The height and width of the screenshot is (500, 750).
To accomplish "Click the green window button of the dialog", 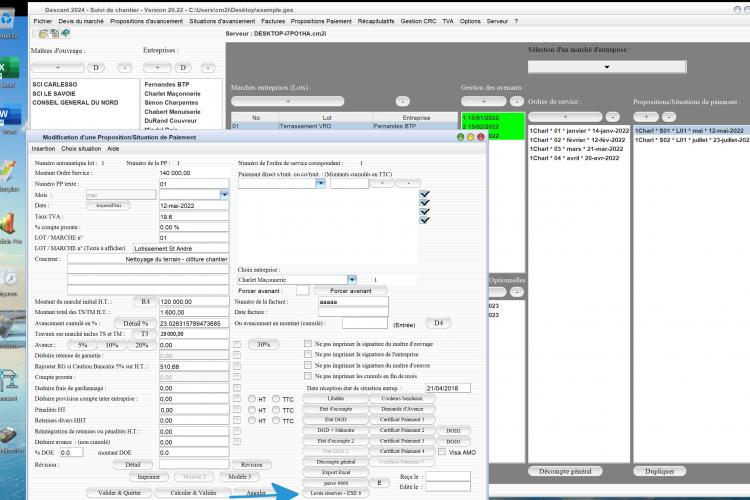I will (460, 137).
